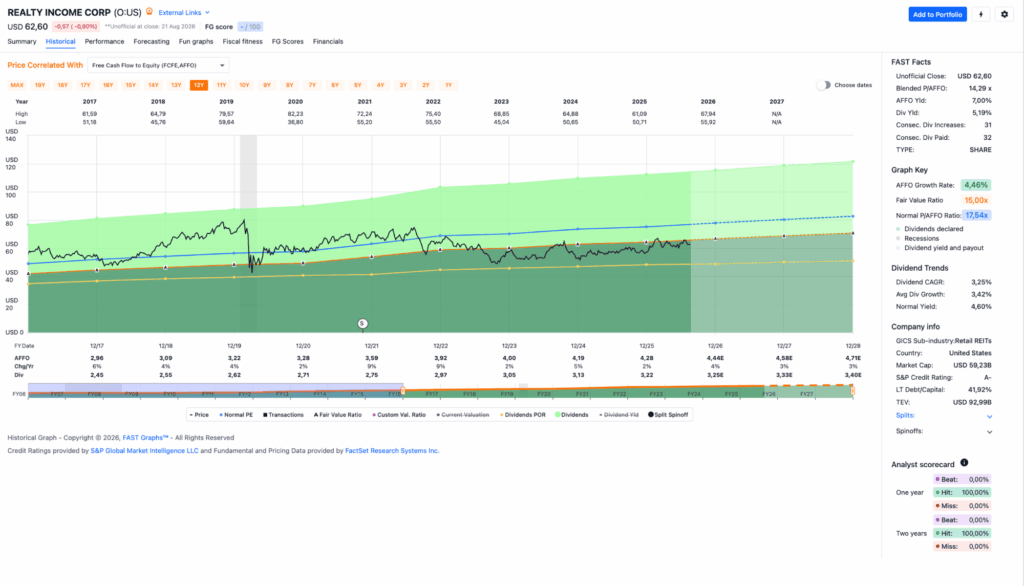This screenshot has width=1024, height=586.
Task: Open the settings gear icon
Action: (1004, 14)
